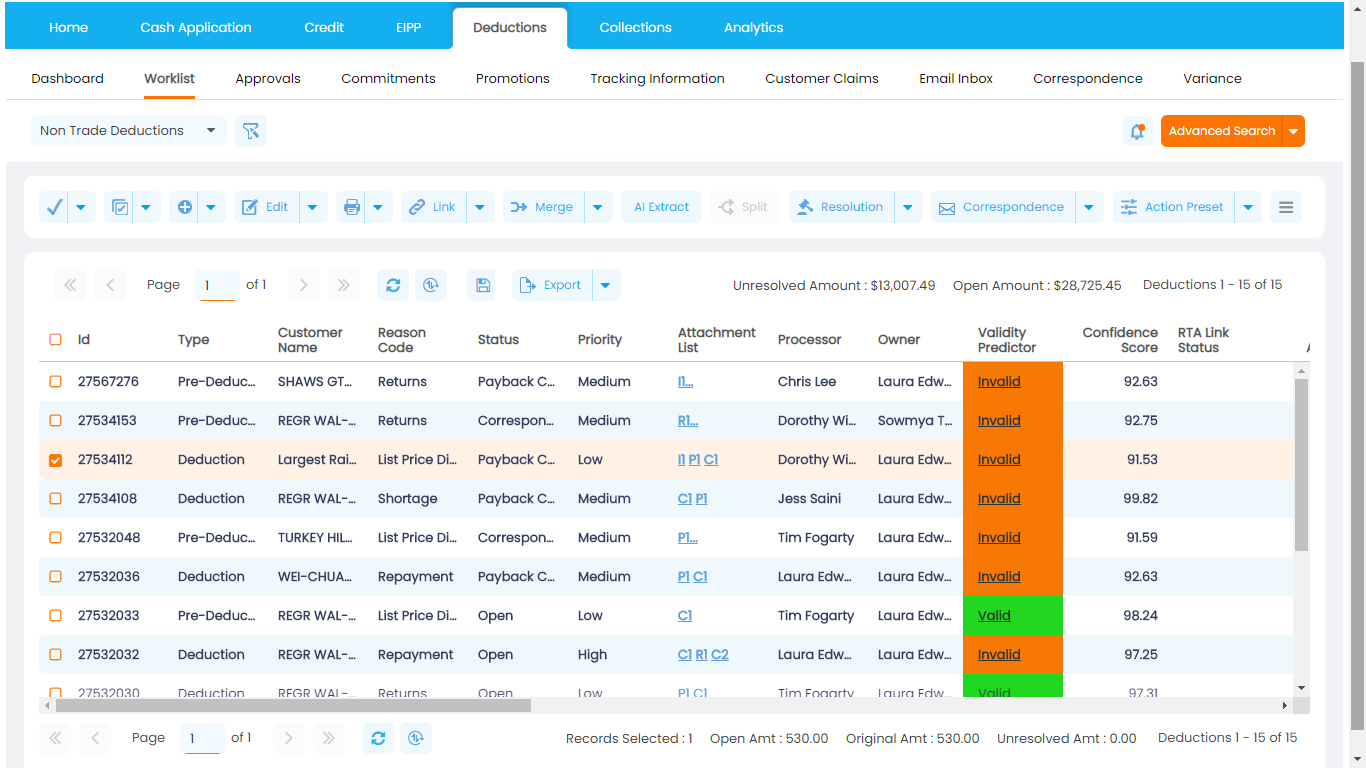Click the notification bell icon

(x=1137, y=131)
